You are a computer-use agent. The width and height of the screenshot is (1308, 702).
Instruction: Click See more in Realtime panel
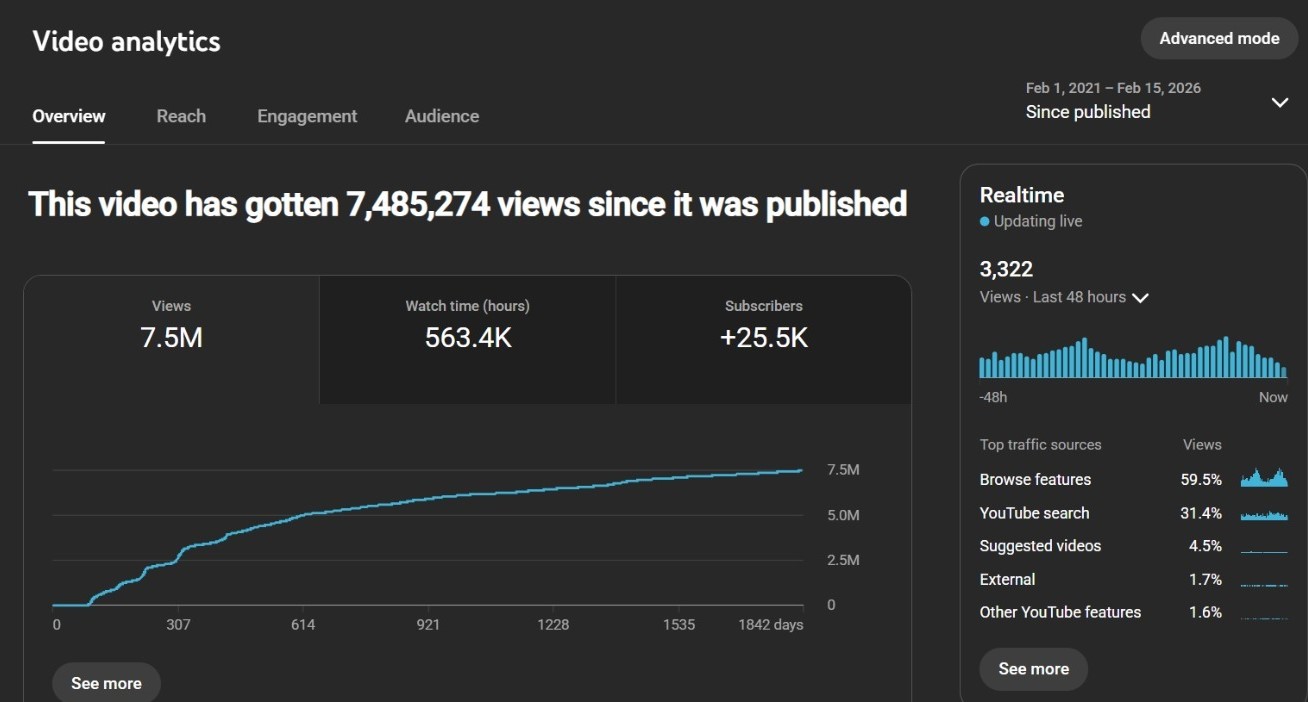tap(1033, 669)
